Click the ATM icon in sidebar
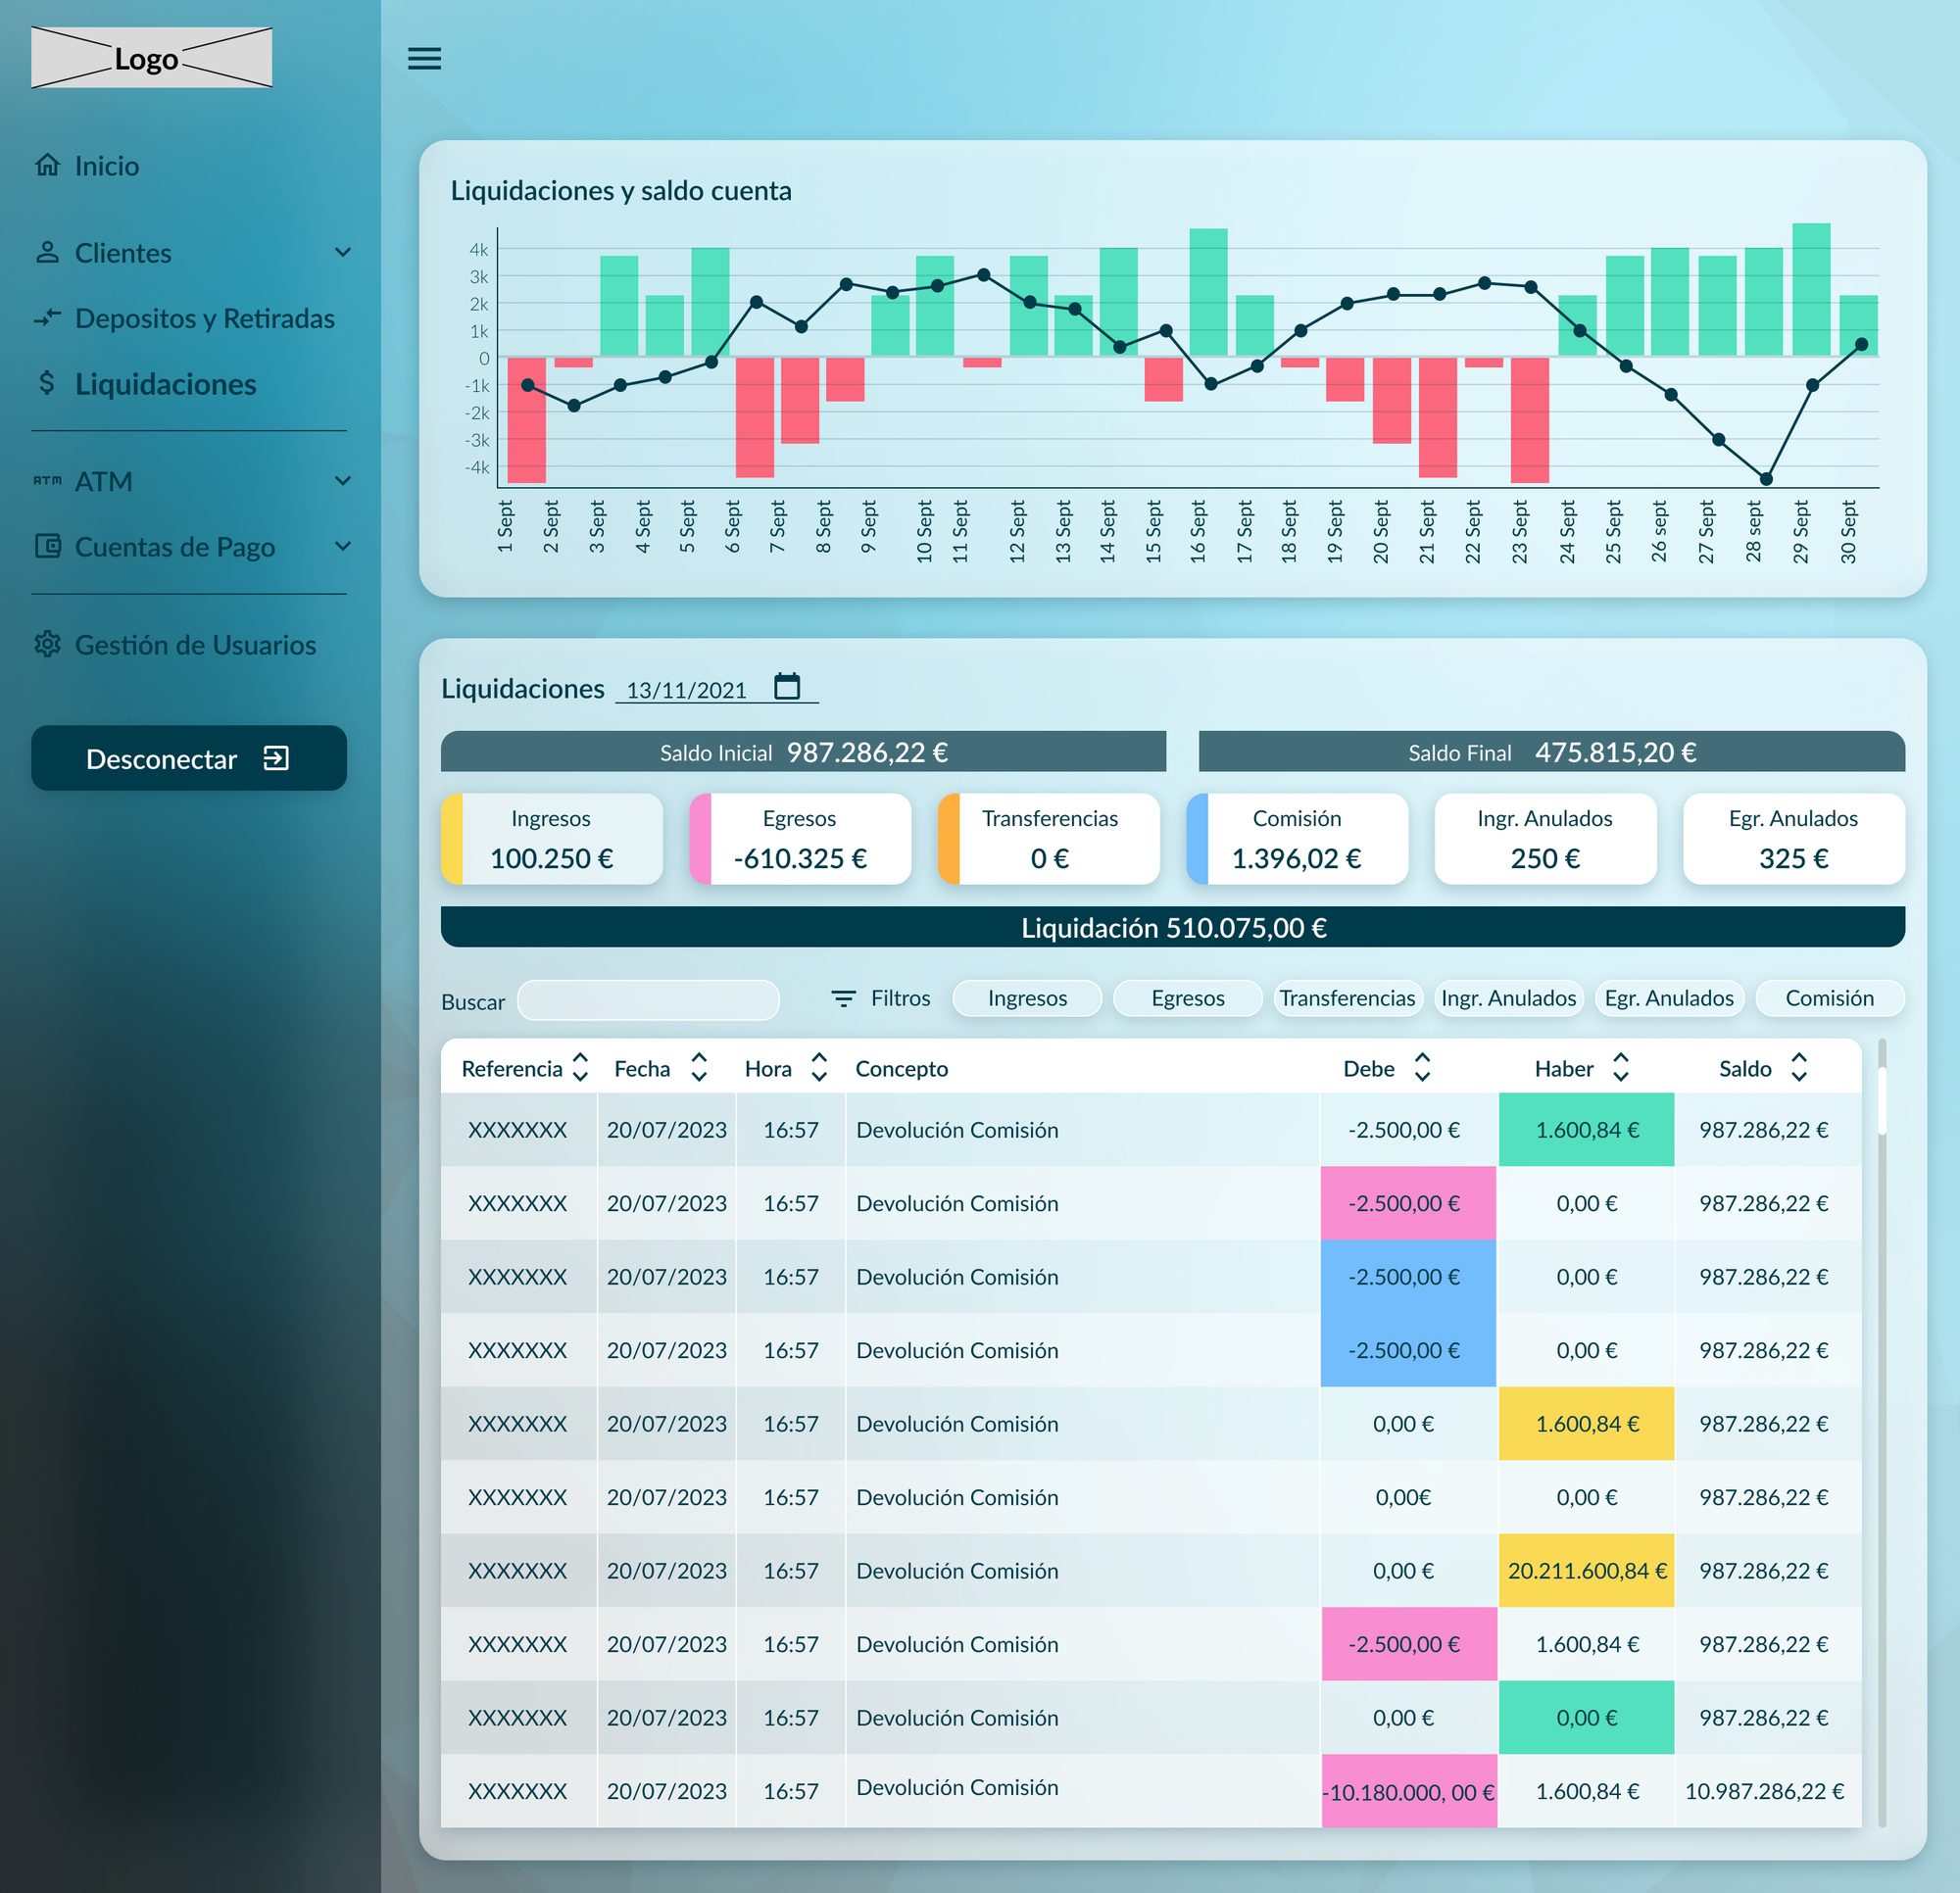Screen dimensions: 1960x1893 click(x=47, y=481)
